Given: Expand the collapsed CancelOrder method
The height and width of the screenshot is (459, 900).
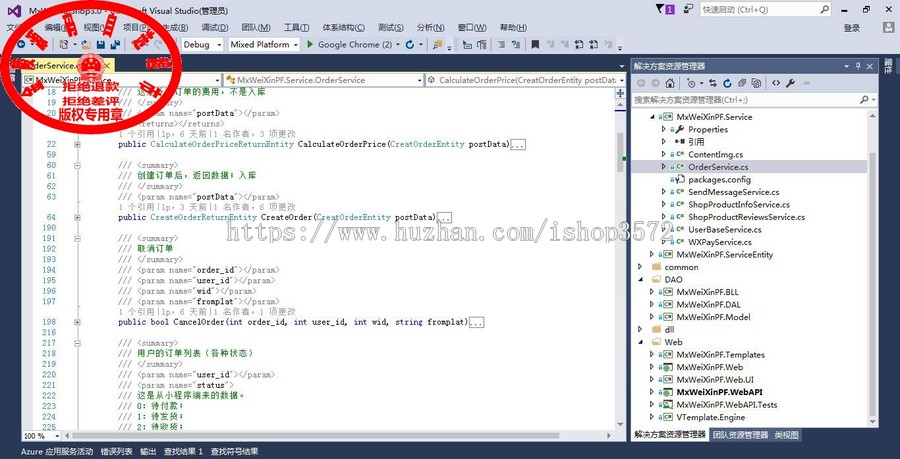Looking at the screenshot, I should coord(77,322).
